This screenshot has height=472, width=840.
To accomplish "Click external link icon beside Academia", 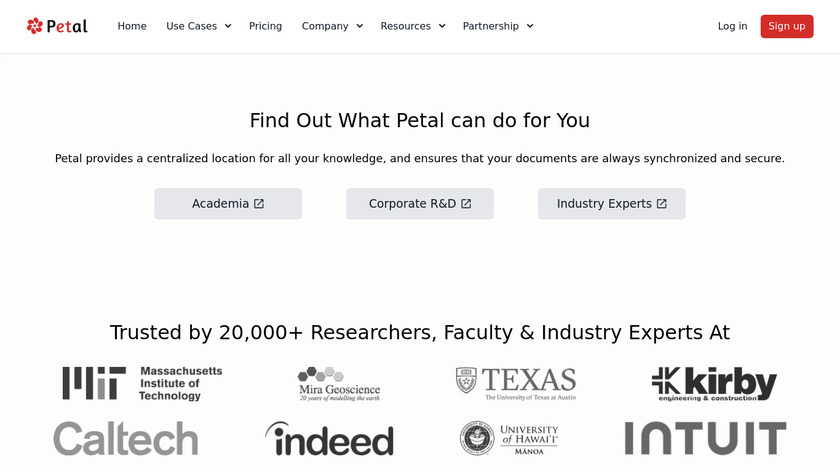I will click(x=259, y=204).
